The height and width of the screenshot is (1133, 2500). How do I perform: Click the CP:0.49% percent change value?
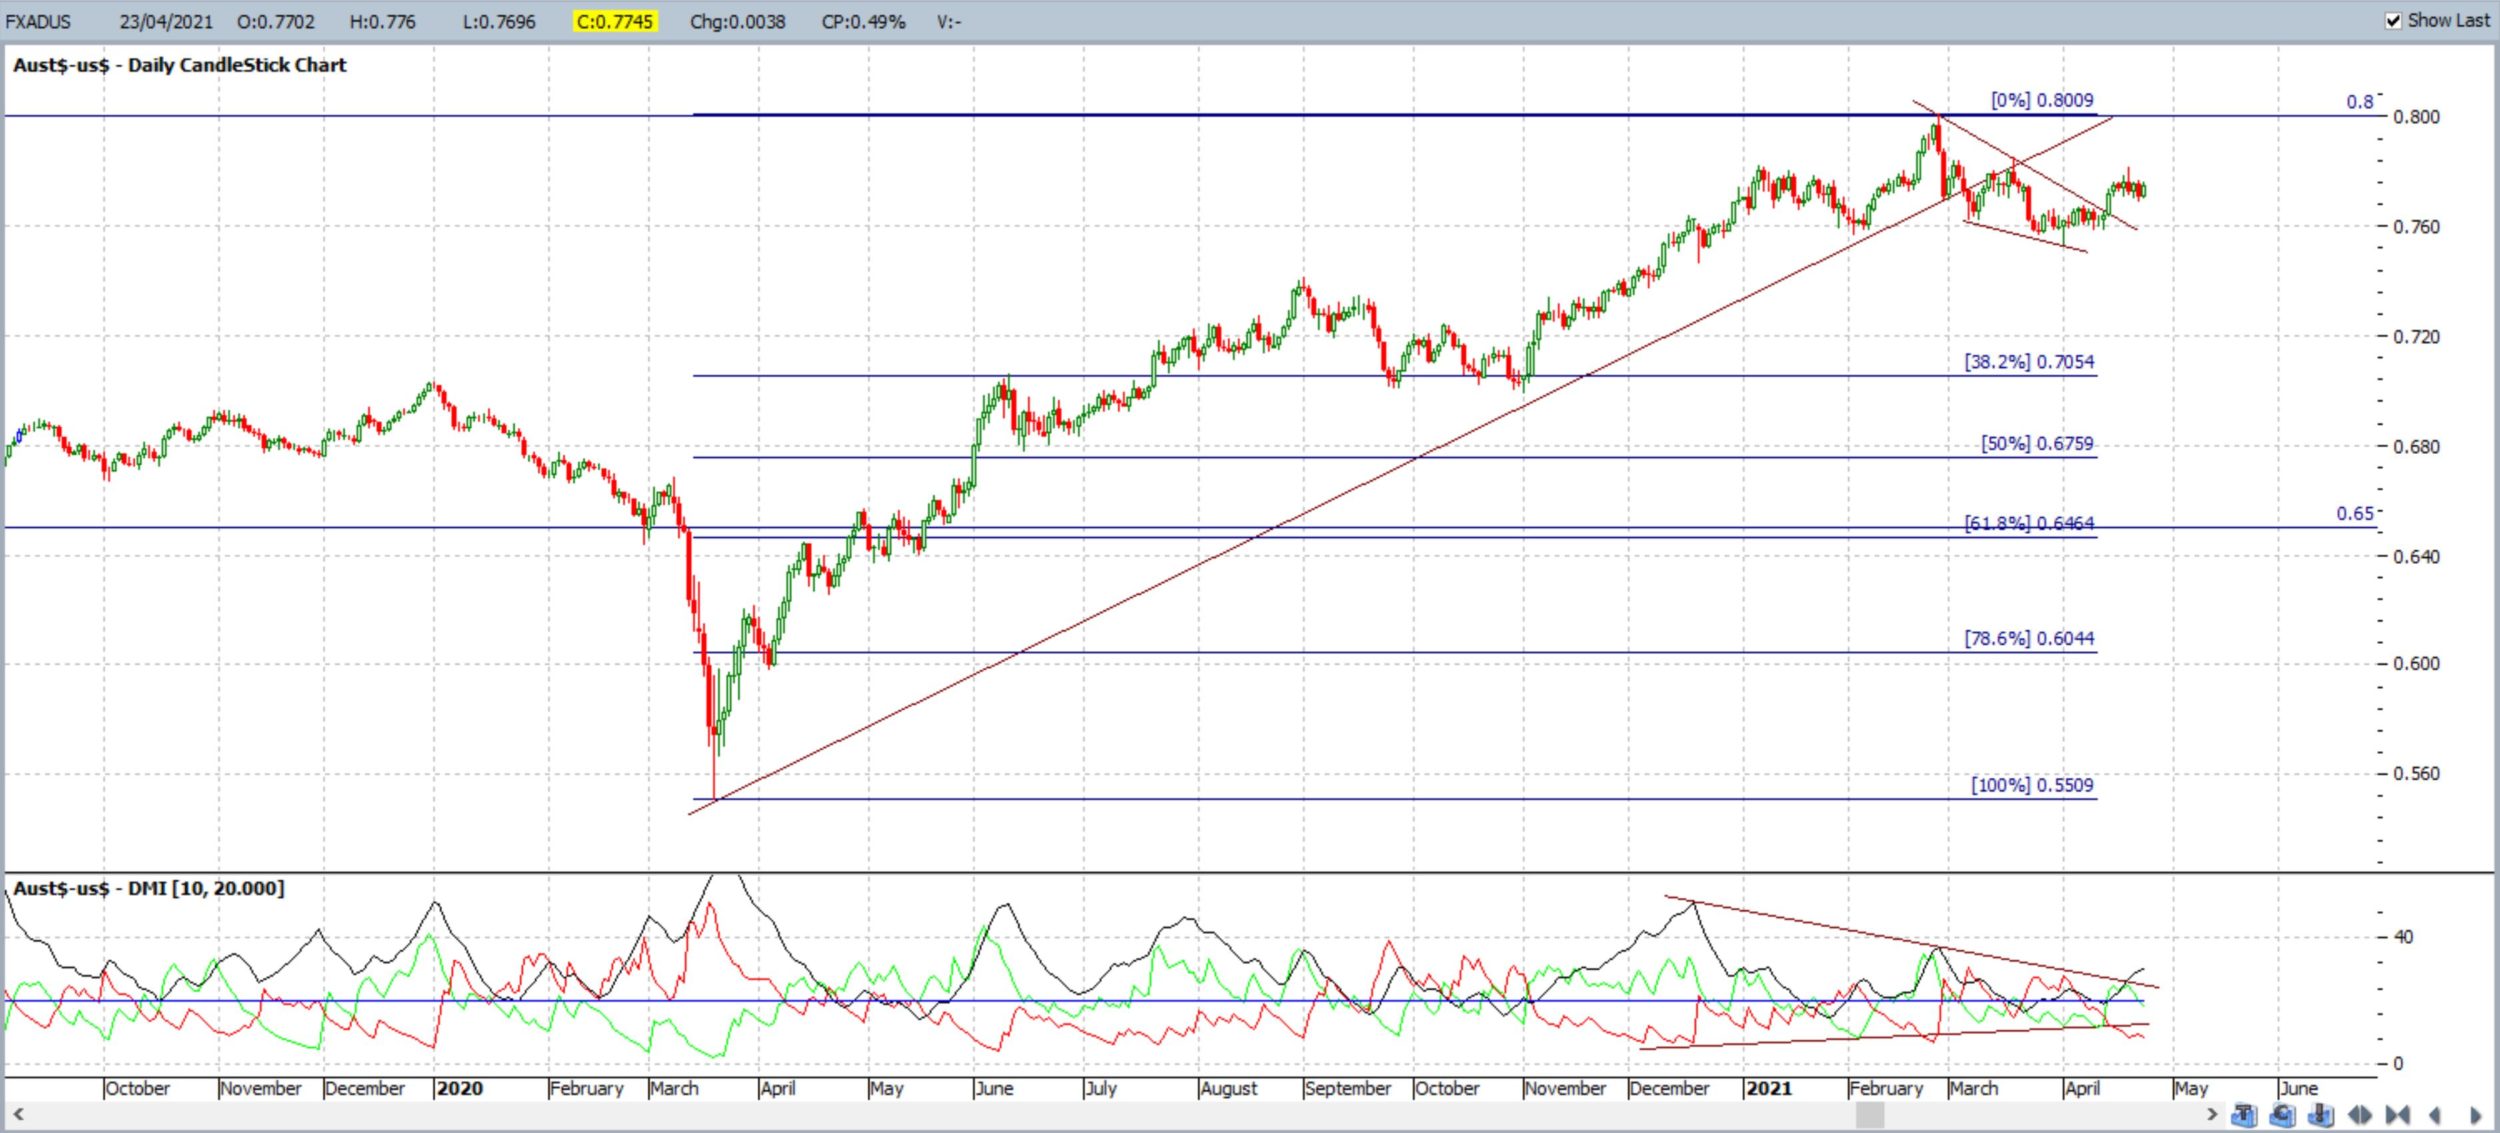coord(863,21)
